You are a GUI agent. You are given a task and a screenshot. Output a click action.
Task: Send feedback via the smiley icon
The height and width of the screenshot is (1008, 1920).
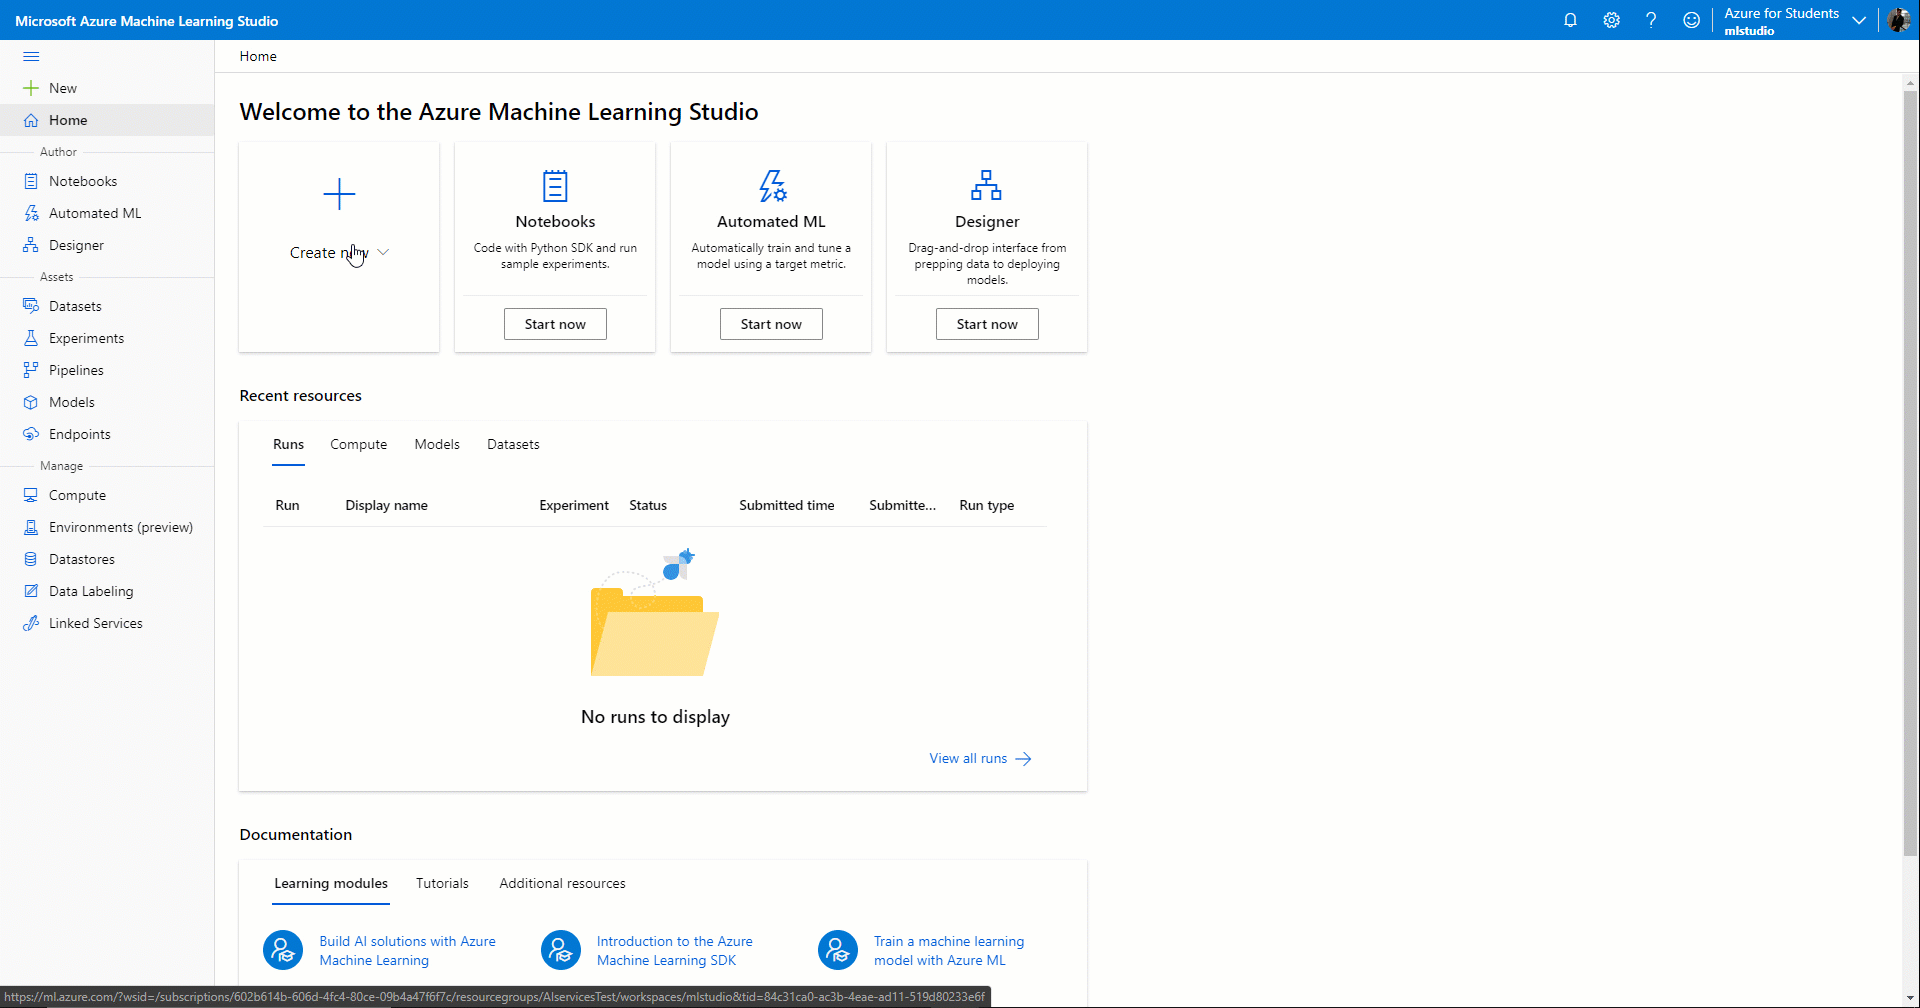point(1691,20)
